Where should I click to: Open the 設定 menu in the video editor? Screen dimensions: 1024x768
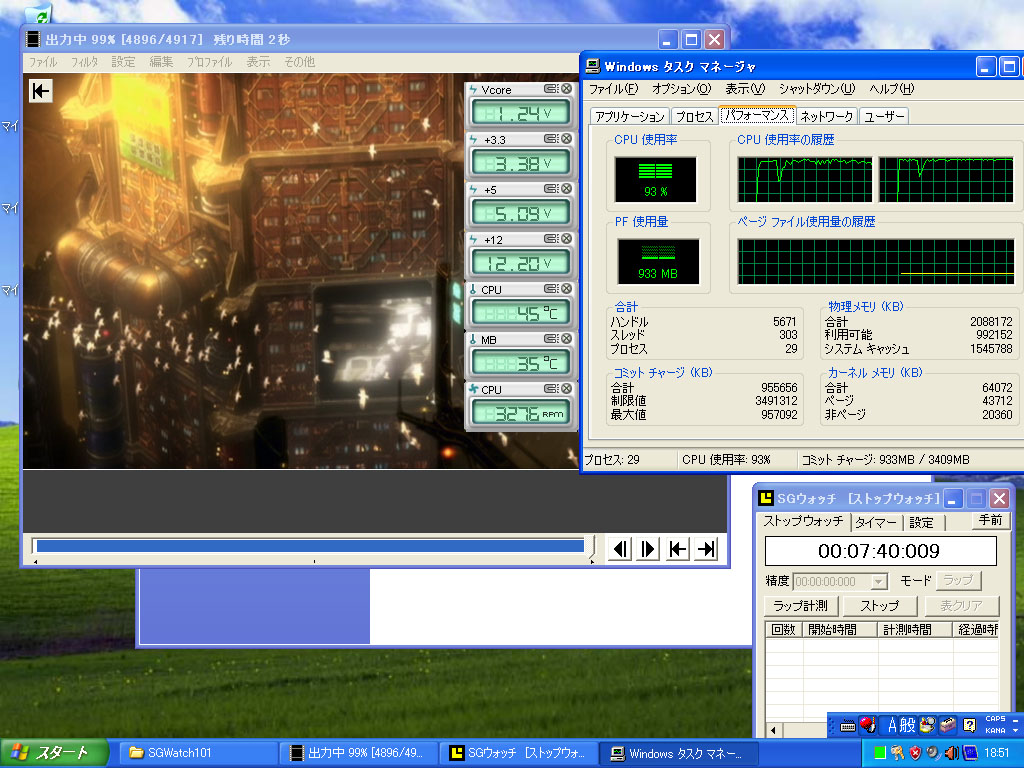click(123, 62)
